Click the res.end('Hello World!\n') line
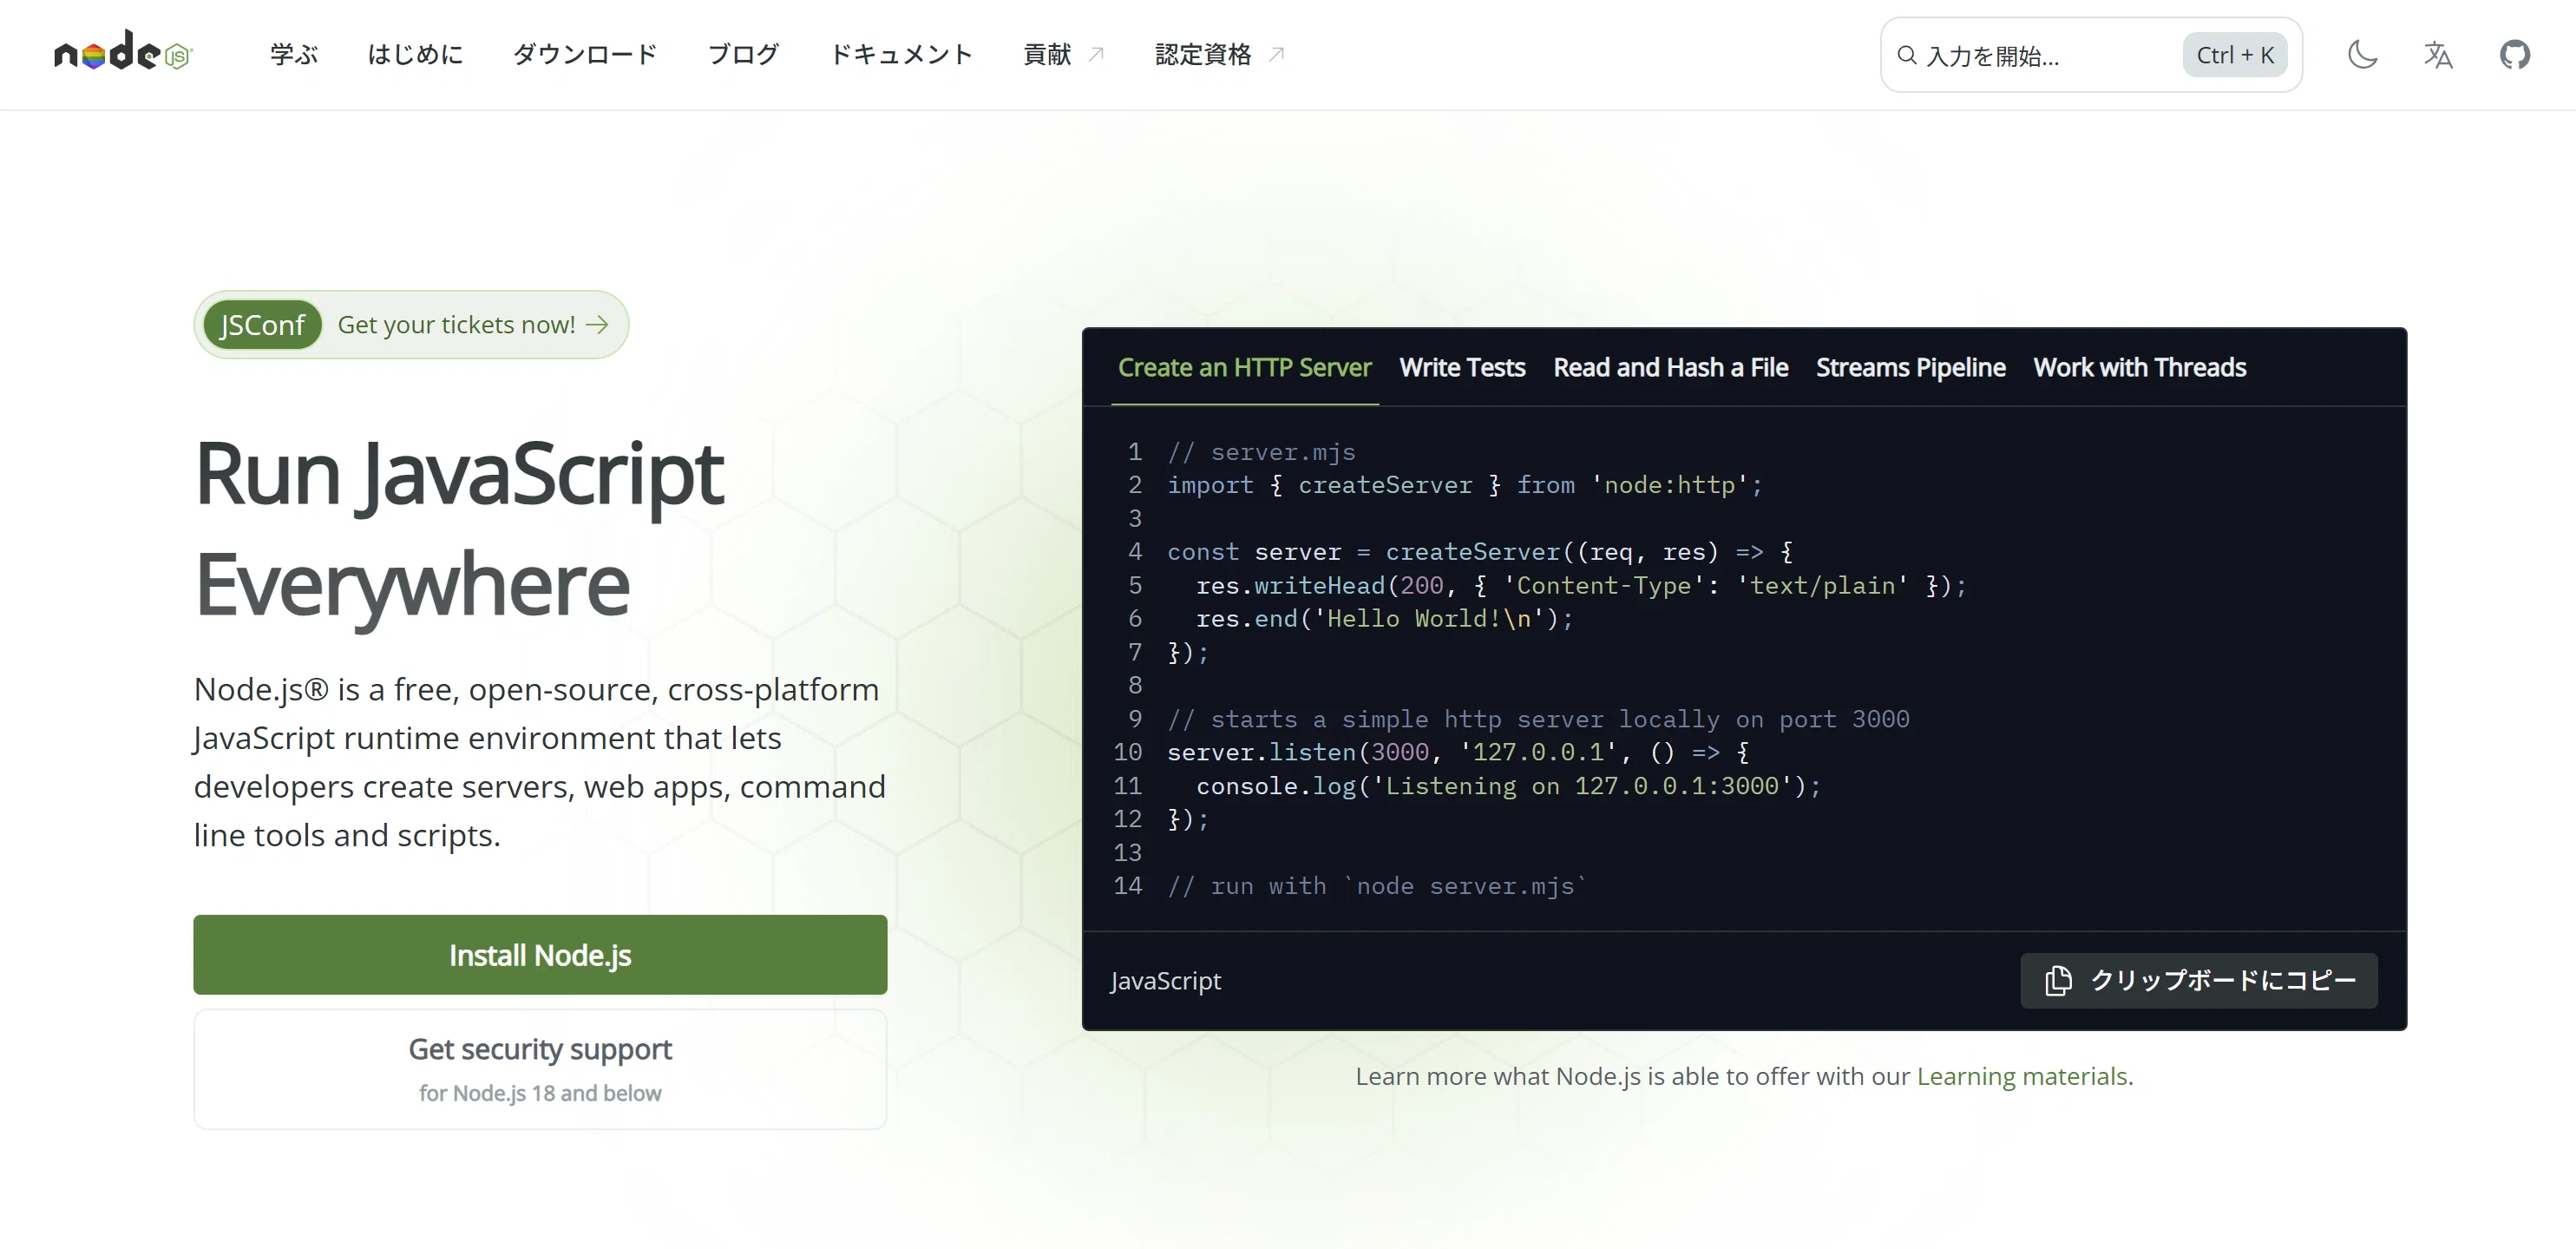The image size is (2576, 1249). (1385, 619)
